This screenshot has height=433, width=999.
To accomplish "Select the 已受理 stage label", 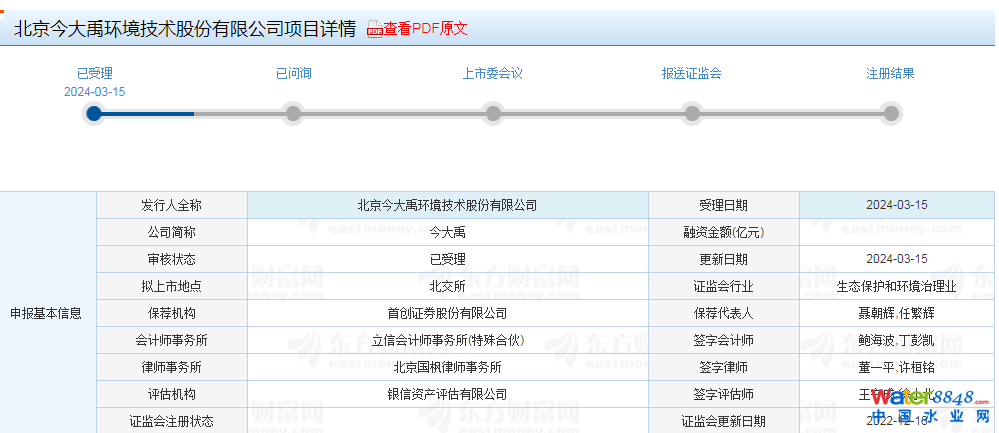I will coord(94,73).
